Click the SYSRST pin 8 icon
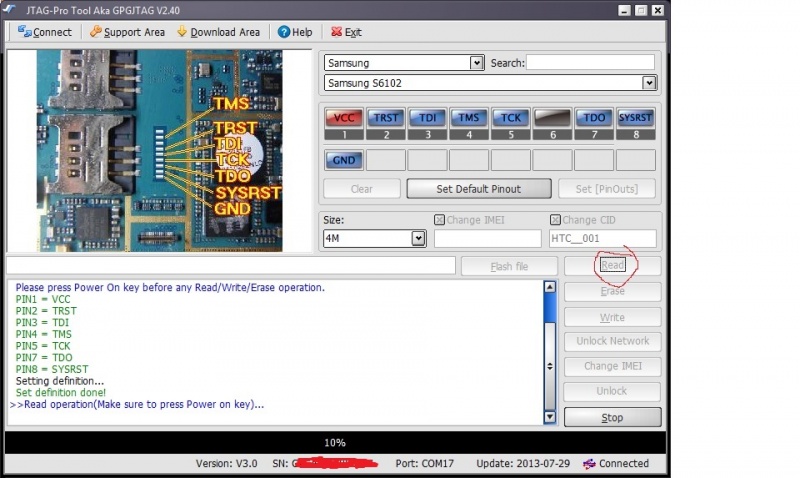Screen dimensions: 800x478 coord(636,118)
